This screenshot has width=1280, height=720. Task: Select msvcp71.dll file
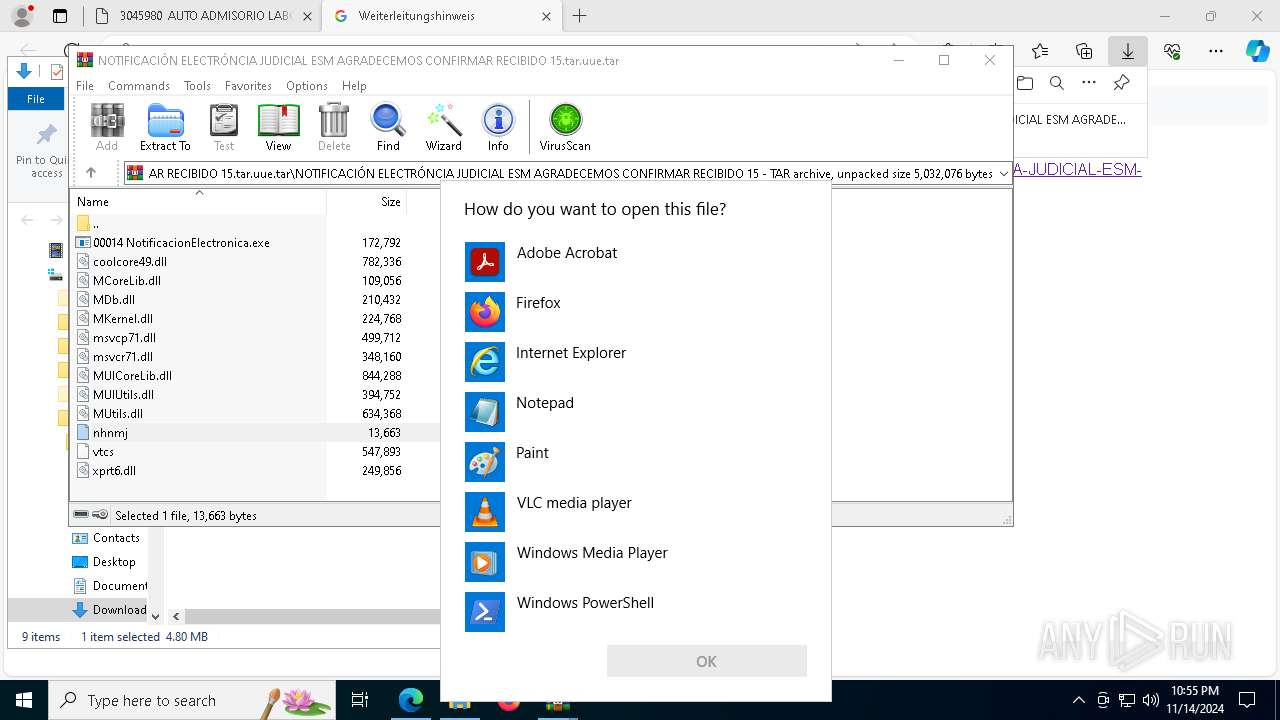point(124,337)
